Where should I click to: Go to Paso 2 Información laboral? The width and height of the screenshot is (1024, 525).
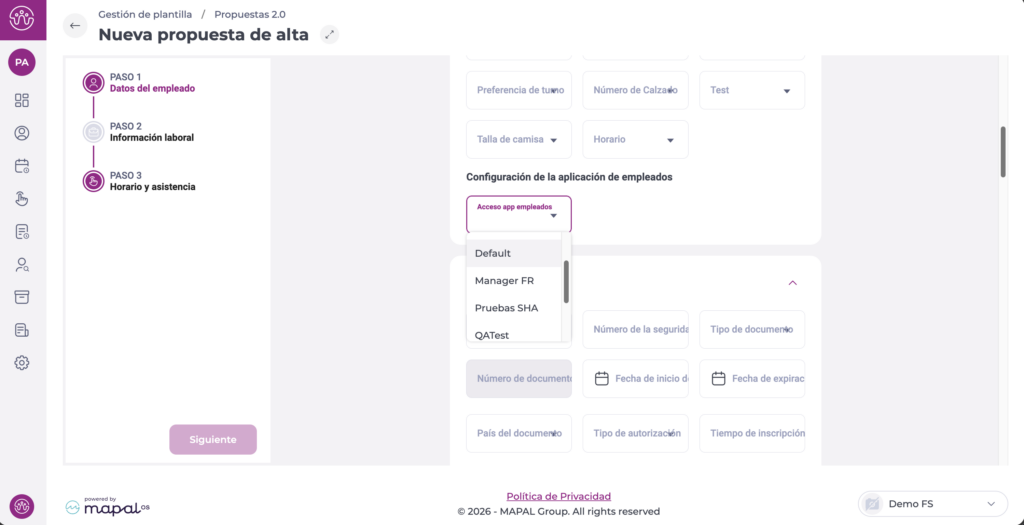click(151, 132)
